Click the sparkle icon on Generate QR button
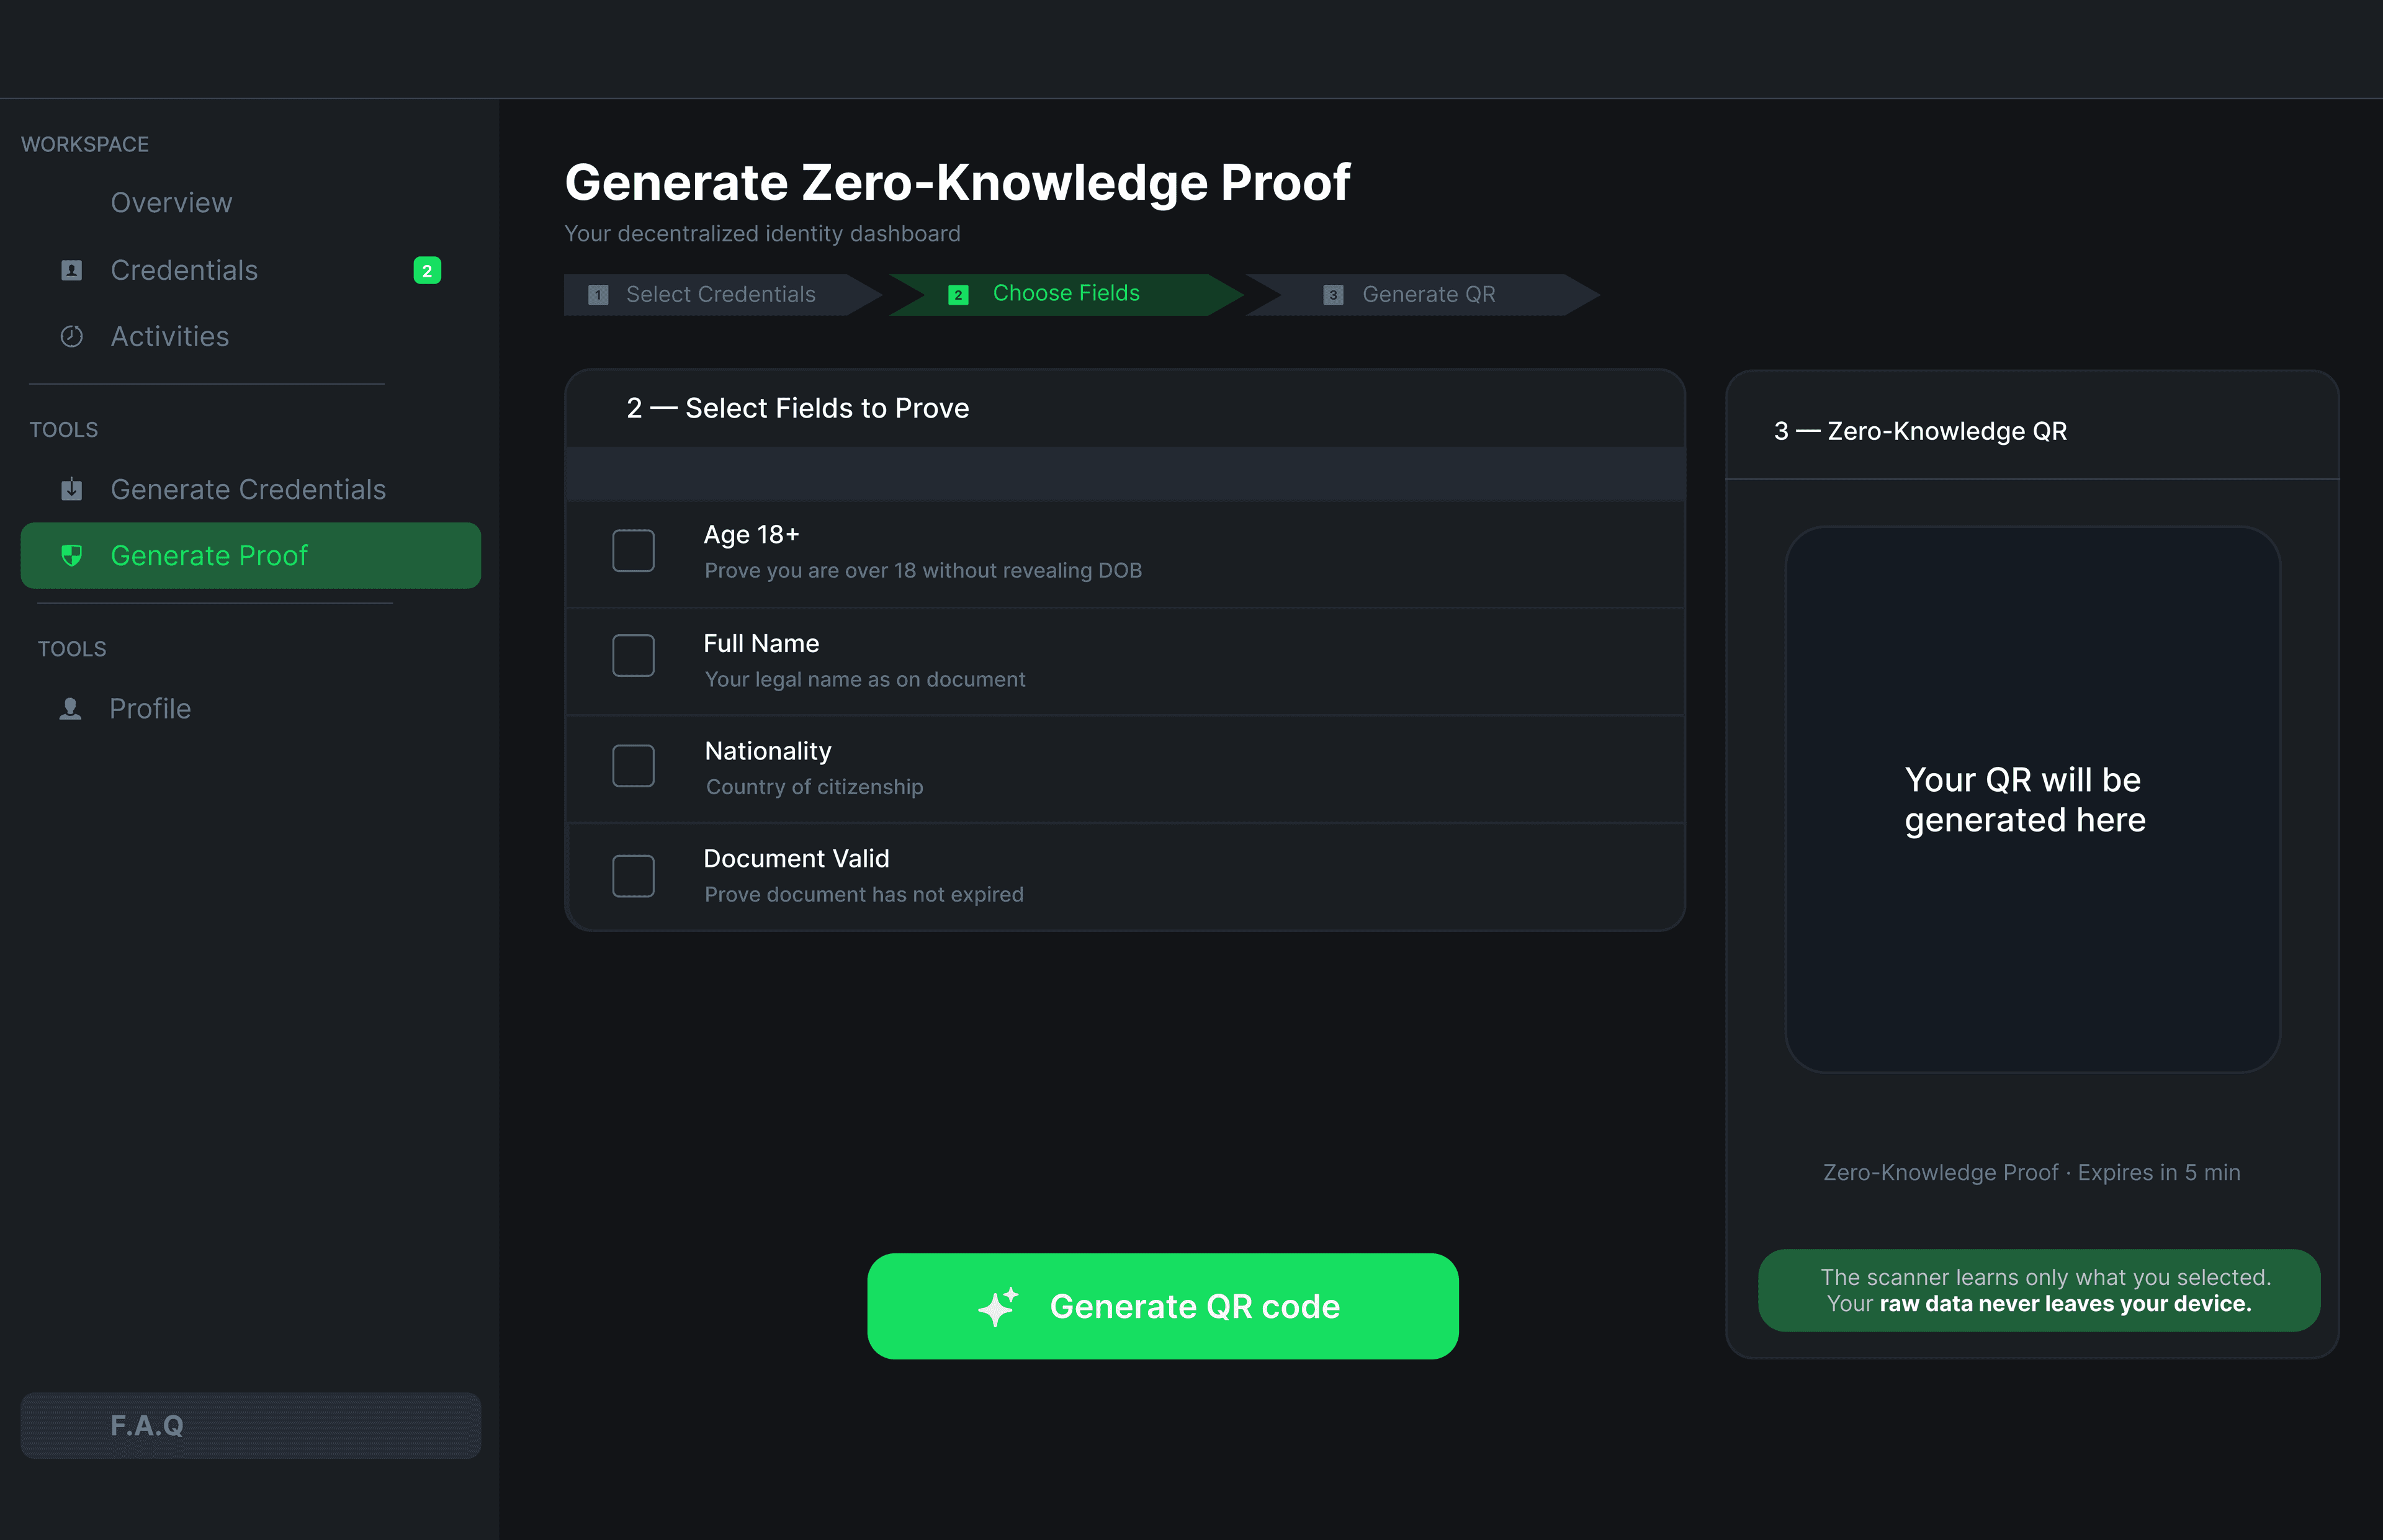 [998, 1306]
